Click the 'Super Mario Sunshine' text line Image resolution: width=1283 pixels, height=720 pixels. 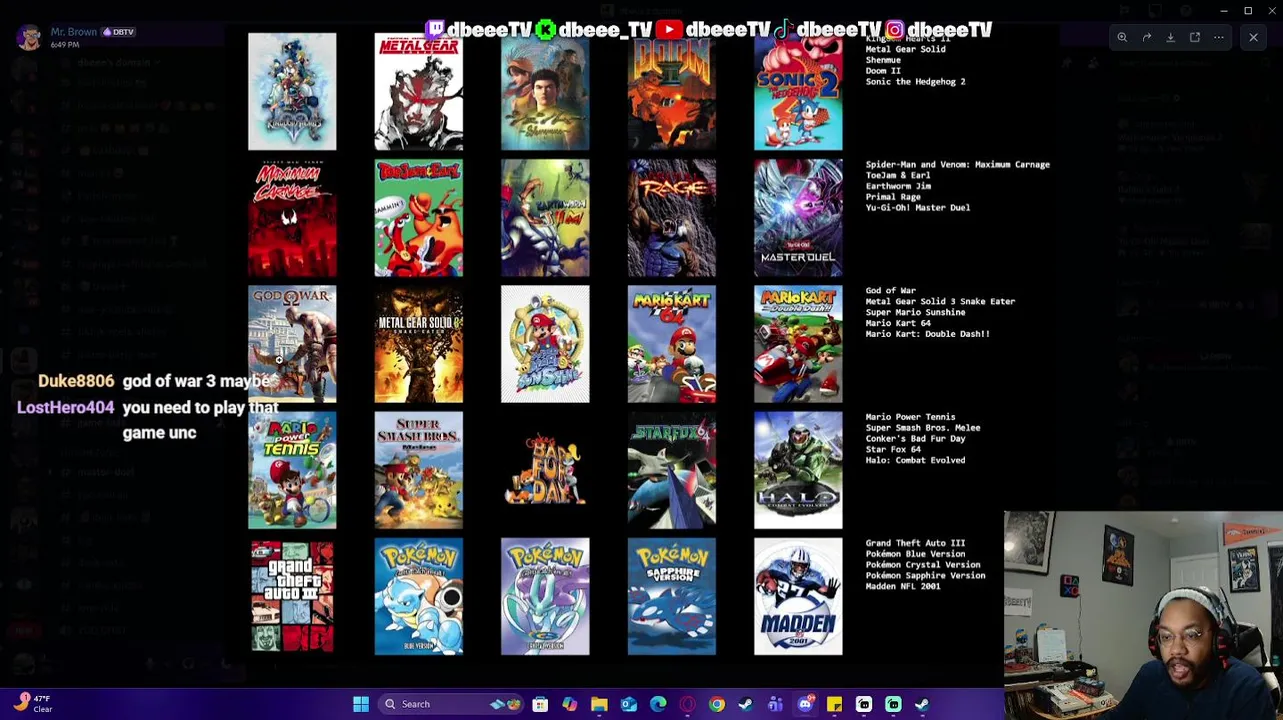pyautogui.click(x=915, y=313)
